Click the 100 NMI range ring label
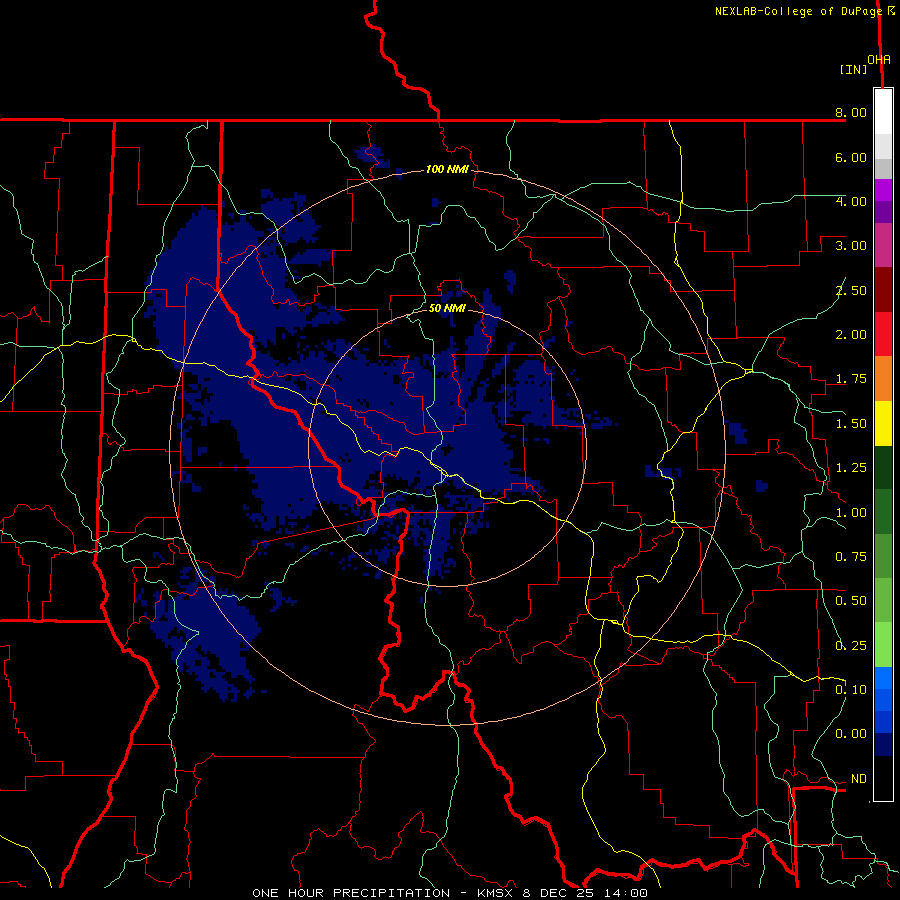The width and height of the screenshot is (900, 900). (447, 169)
